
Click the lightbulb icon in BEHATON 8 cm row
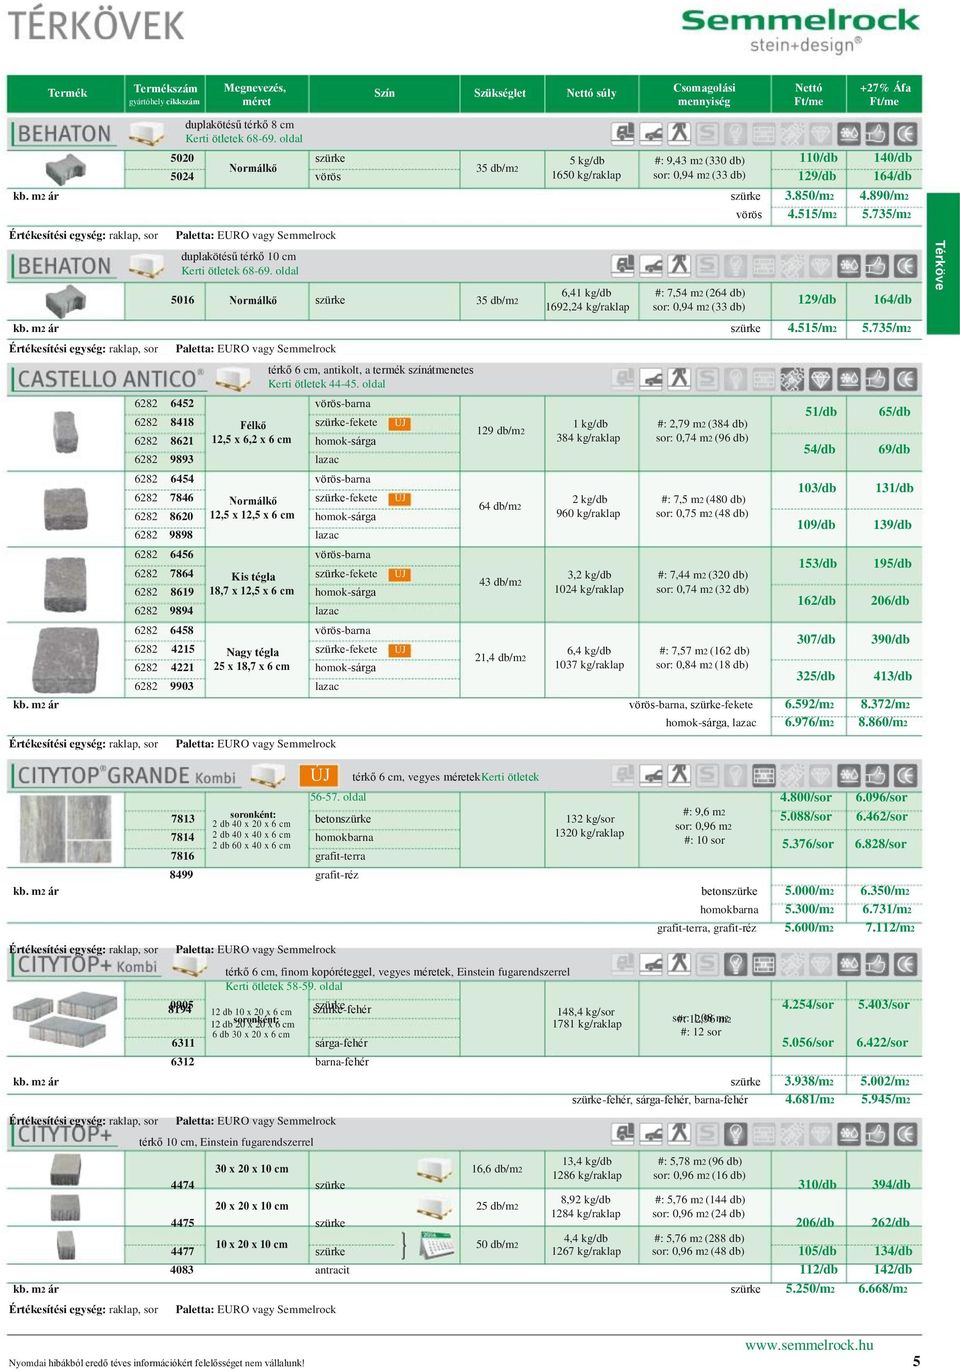pos(736,133)
